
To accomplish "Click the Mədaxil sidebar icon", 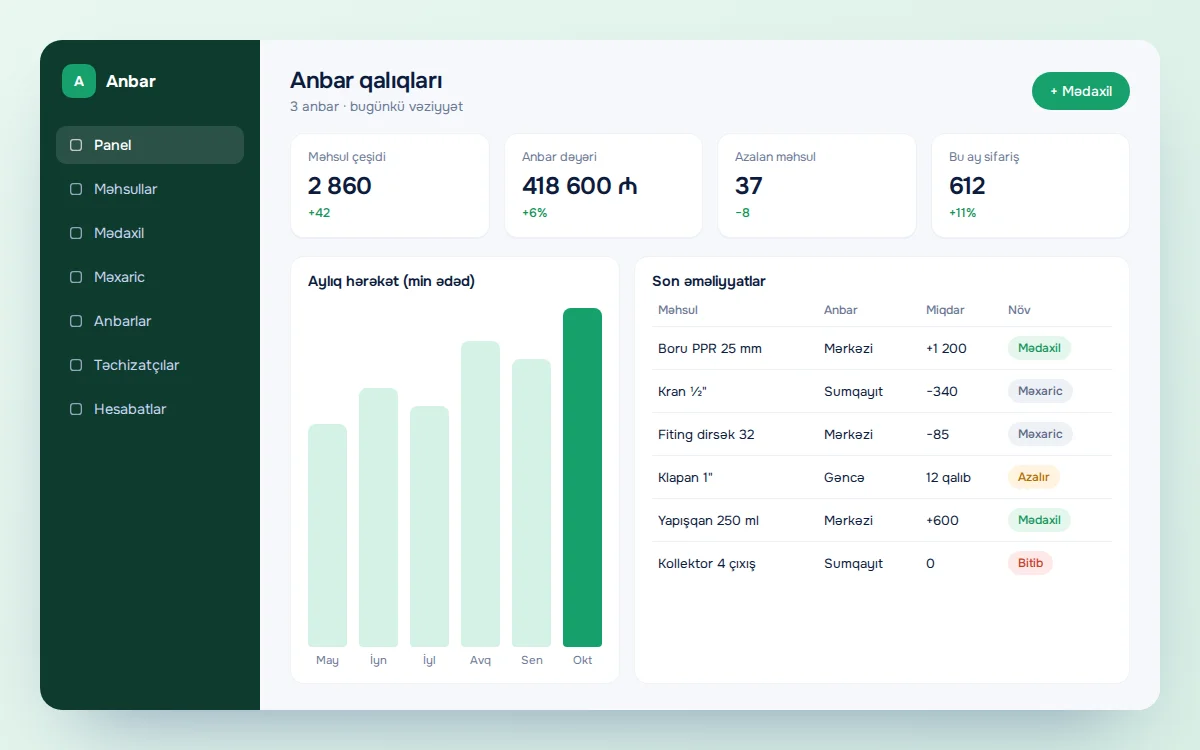I will click(76, 233).
